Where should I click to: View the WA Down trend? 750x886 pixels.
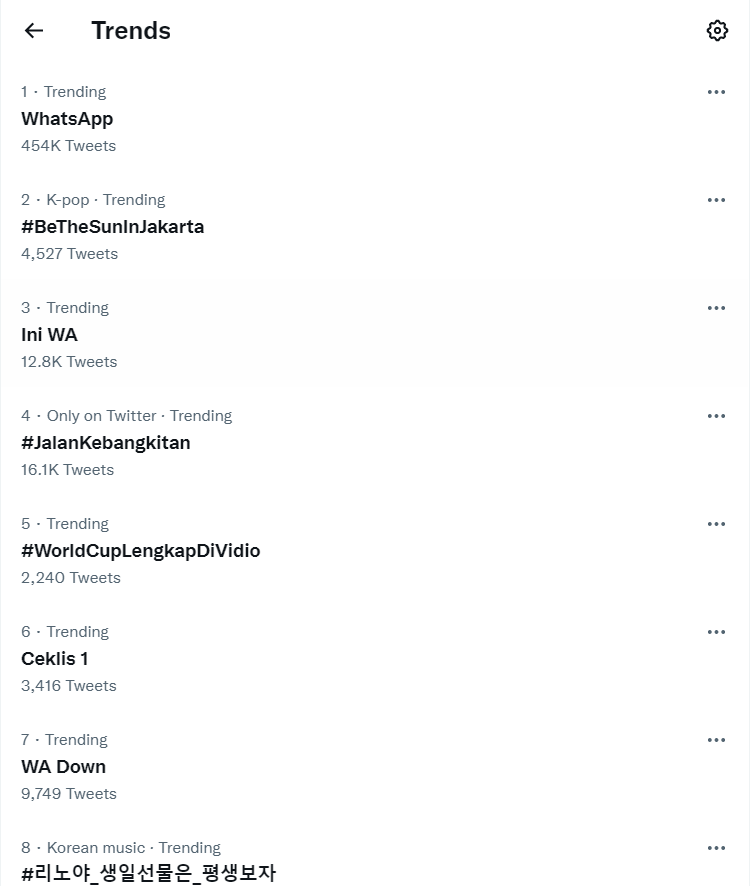point(63,766)
